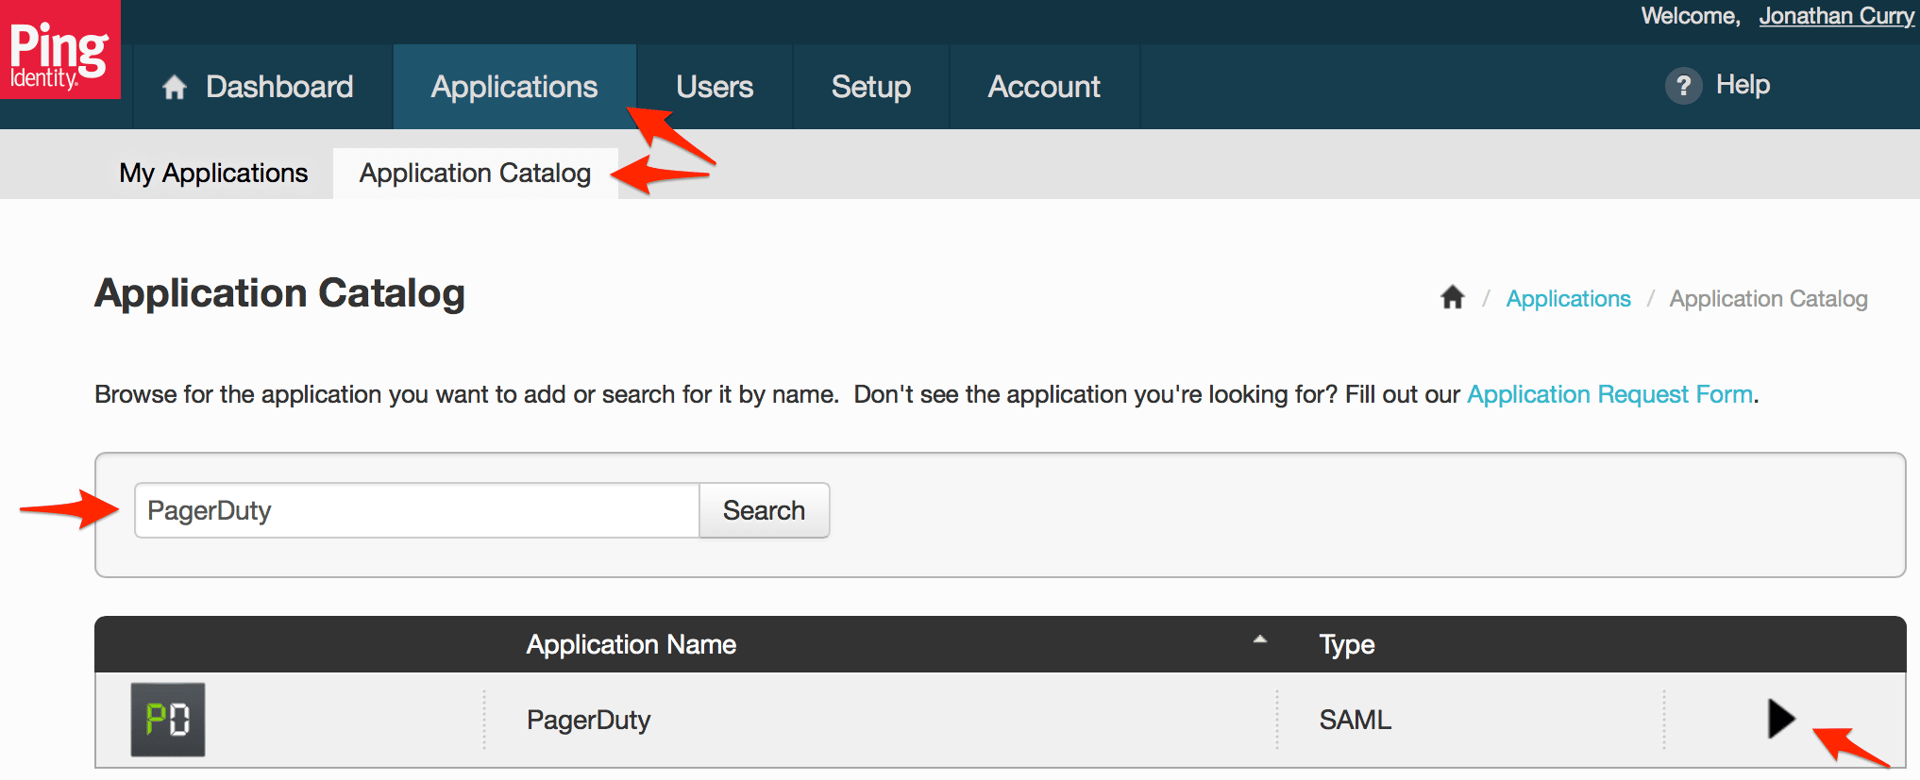Go to the Users menu
This screenshot has height=780, width=1920.
click(714, 87)
